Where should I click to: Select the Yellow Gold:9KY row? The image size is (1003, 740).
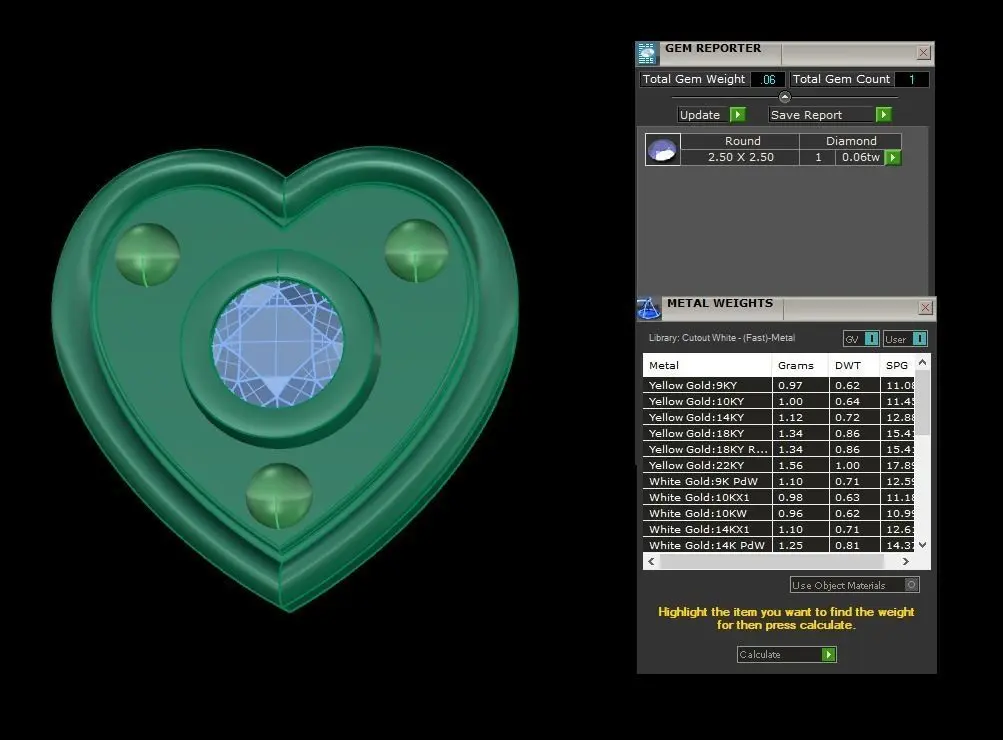click(779, 385)
